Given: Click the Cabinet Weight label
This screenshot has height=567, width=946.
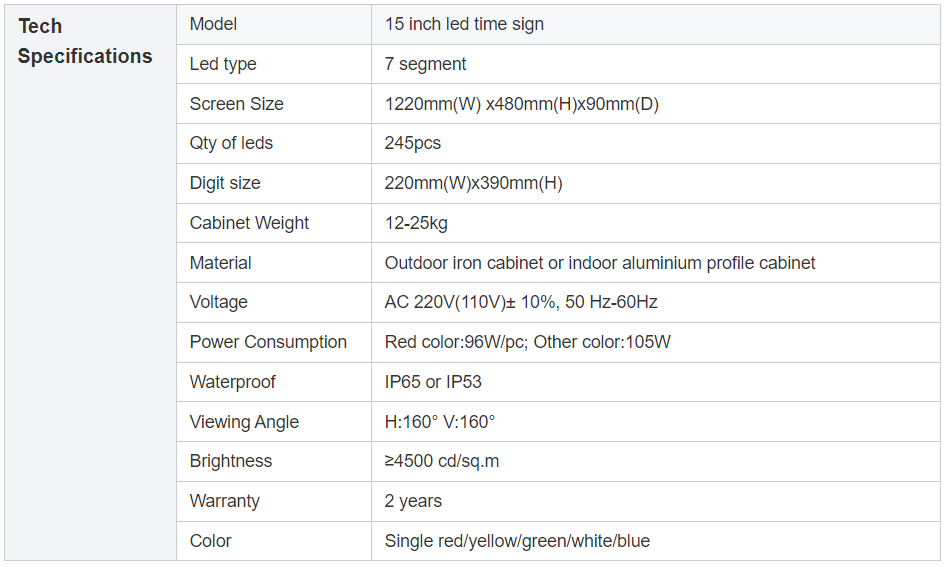Looking at the screenshot, I should coord(249,223).
